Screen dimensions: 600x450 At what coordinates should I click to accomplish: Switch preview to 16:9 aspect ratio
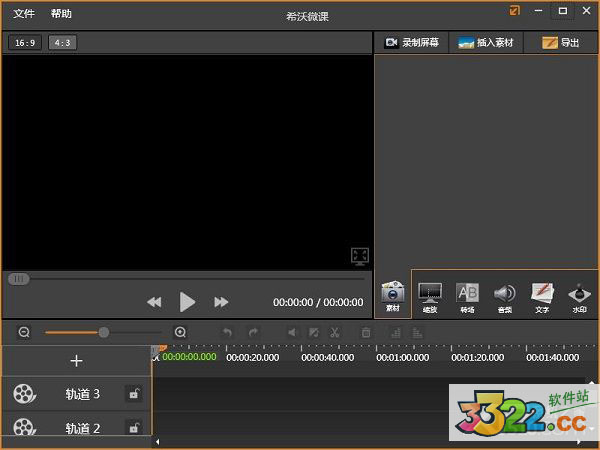coord(24,43)
